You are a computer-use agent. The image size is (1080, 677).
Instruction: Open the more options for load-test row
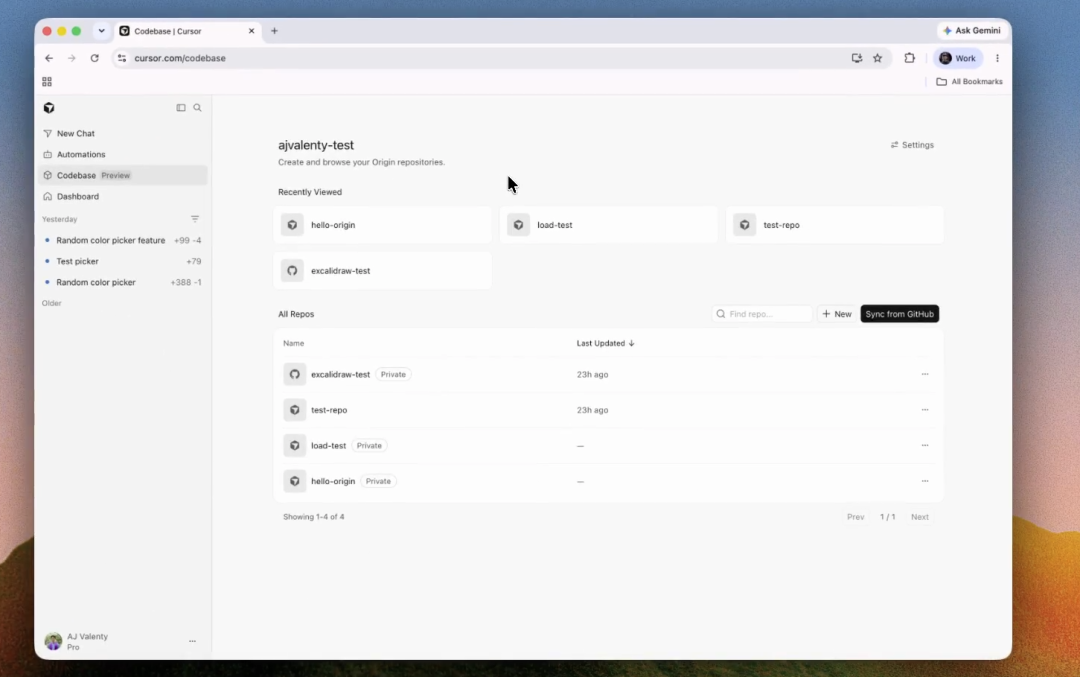tap(925, 446)
